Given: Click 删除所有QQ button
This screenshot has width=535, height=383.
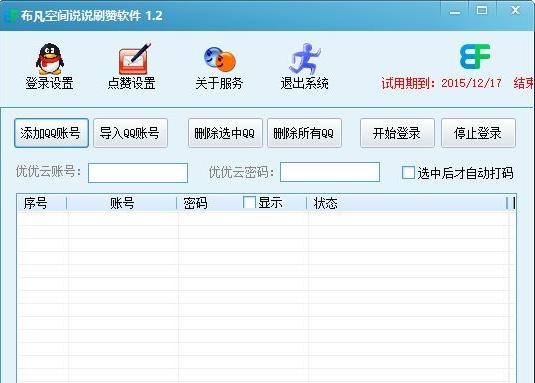Looking at the screenshot, I should tap(304, 133).
